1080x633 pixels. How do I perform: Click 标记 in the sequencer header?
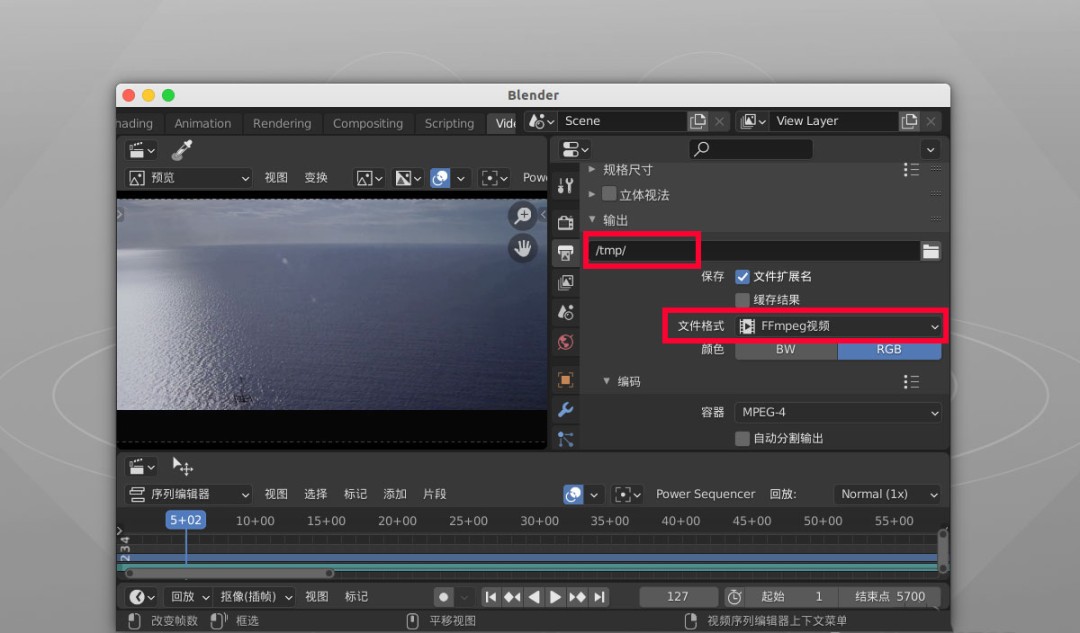tap(355, 493)
